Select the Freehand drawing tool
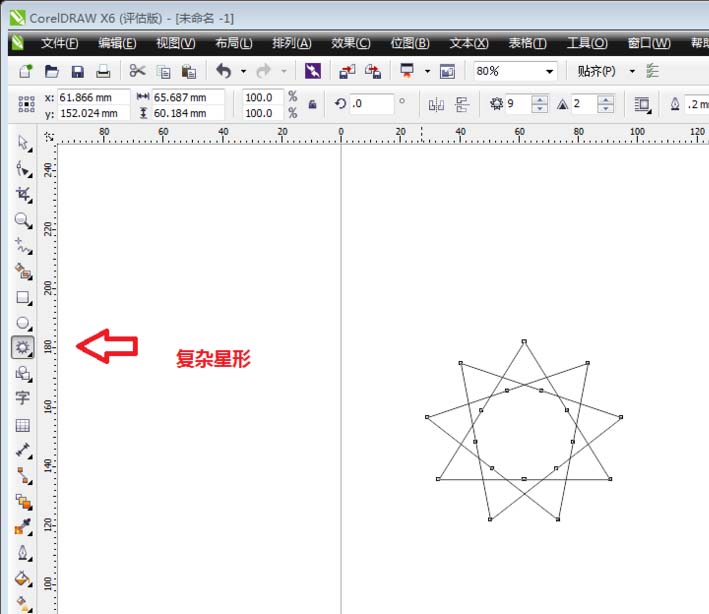 [23, 246]
